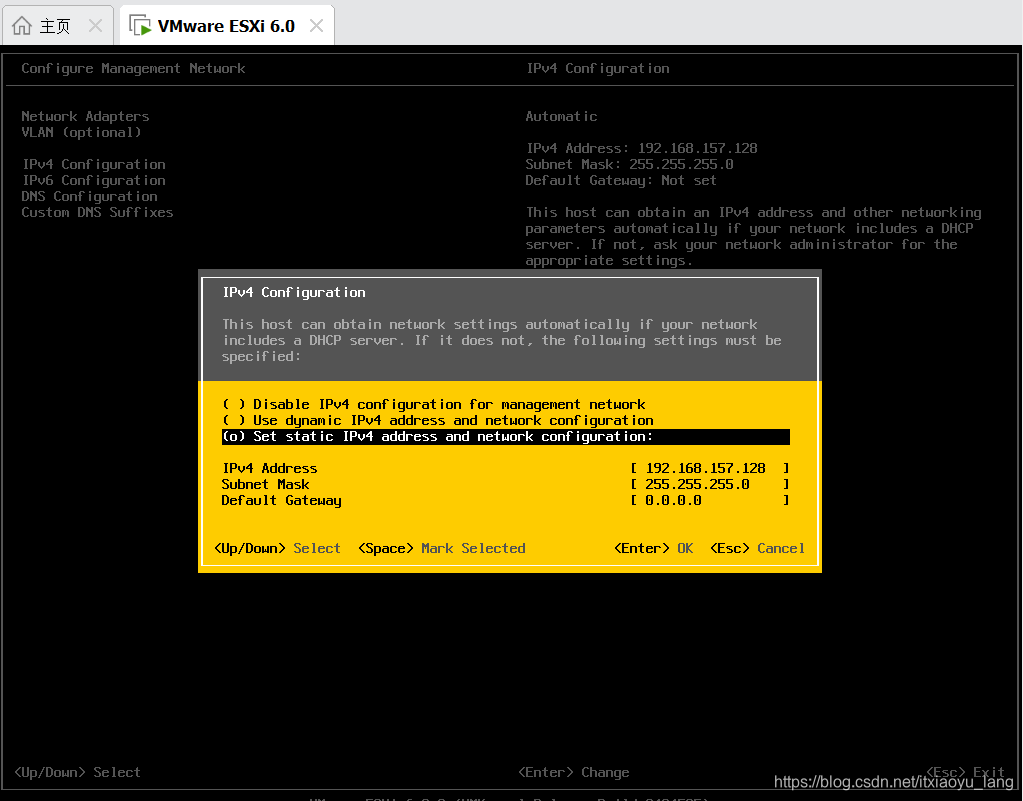Select Set static IPv4 address option

[506, 437]
